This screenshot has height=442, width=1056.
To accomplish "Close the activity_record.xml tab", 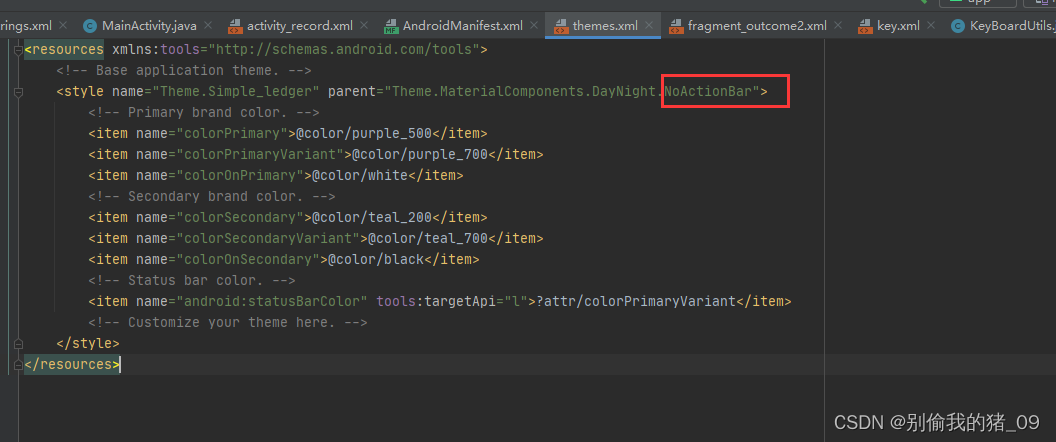I will tap(364, 26).
